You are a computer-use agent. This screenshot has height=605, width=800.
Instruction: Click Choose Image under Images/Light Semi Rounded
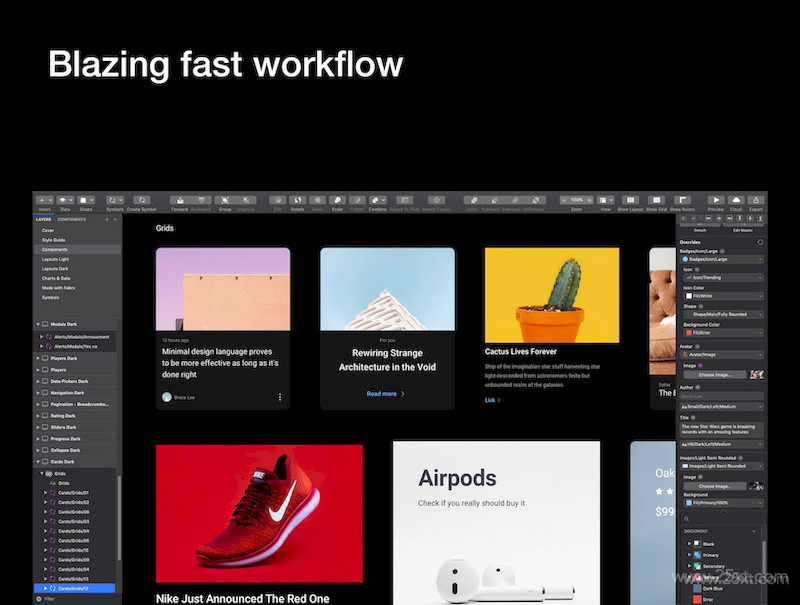(715, 486)
